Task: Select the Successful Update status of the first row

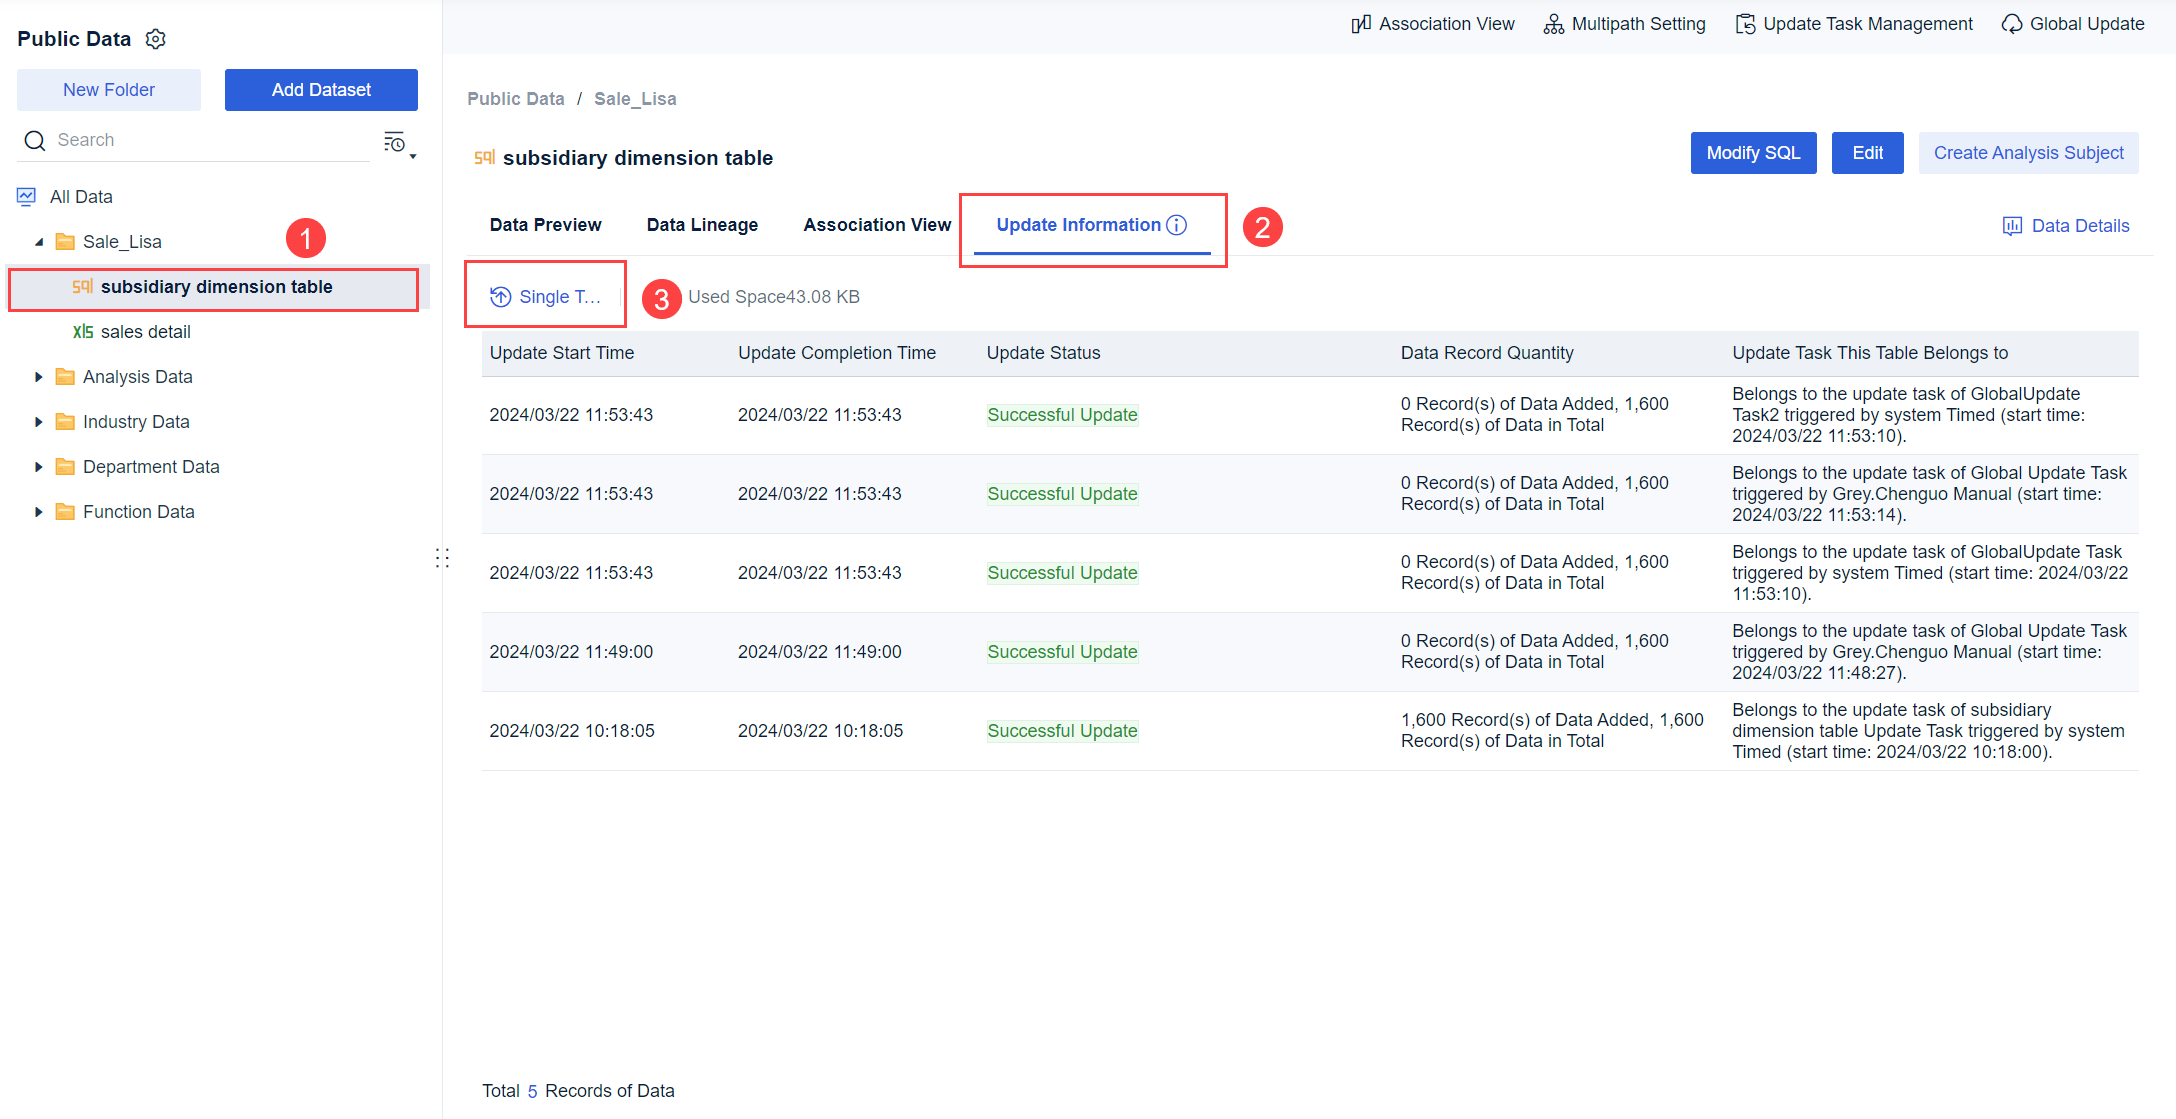Action: (x=1062, y=414)
